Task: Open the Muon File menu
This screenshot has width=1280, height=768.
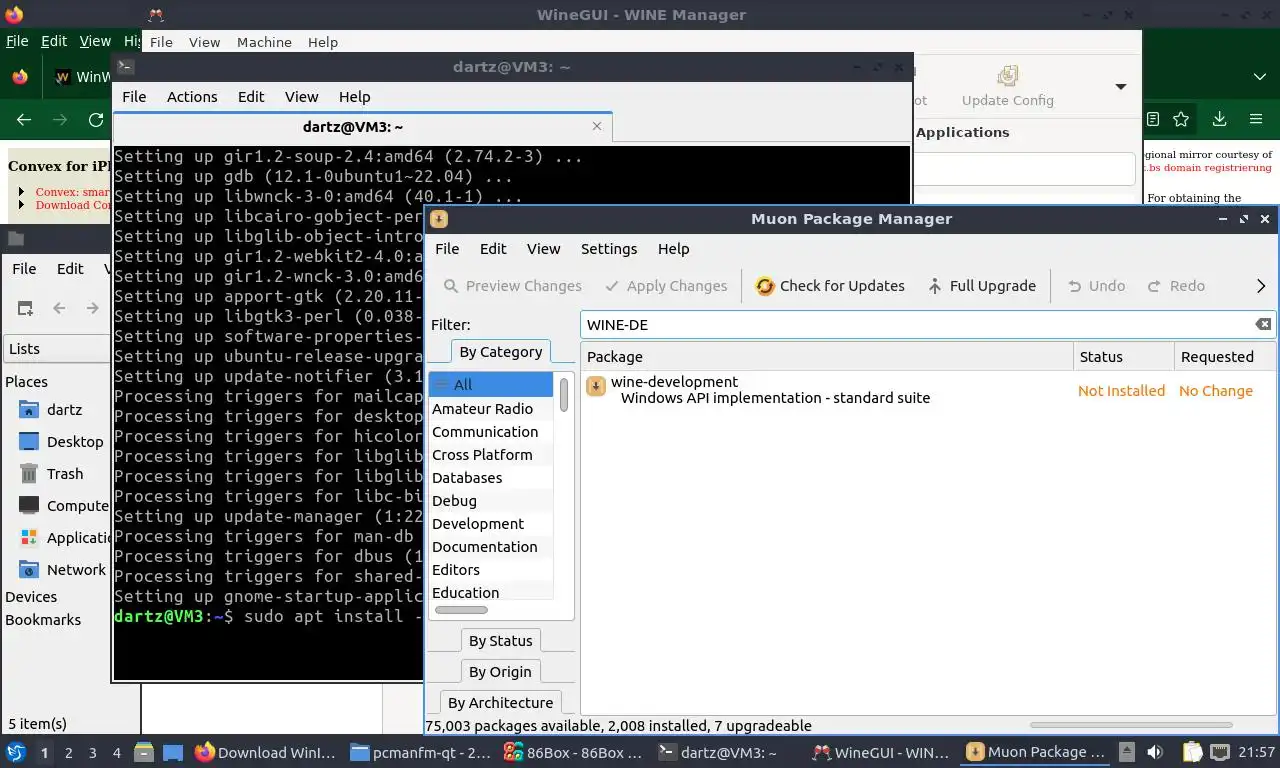Action: tap(447, 249)
